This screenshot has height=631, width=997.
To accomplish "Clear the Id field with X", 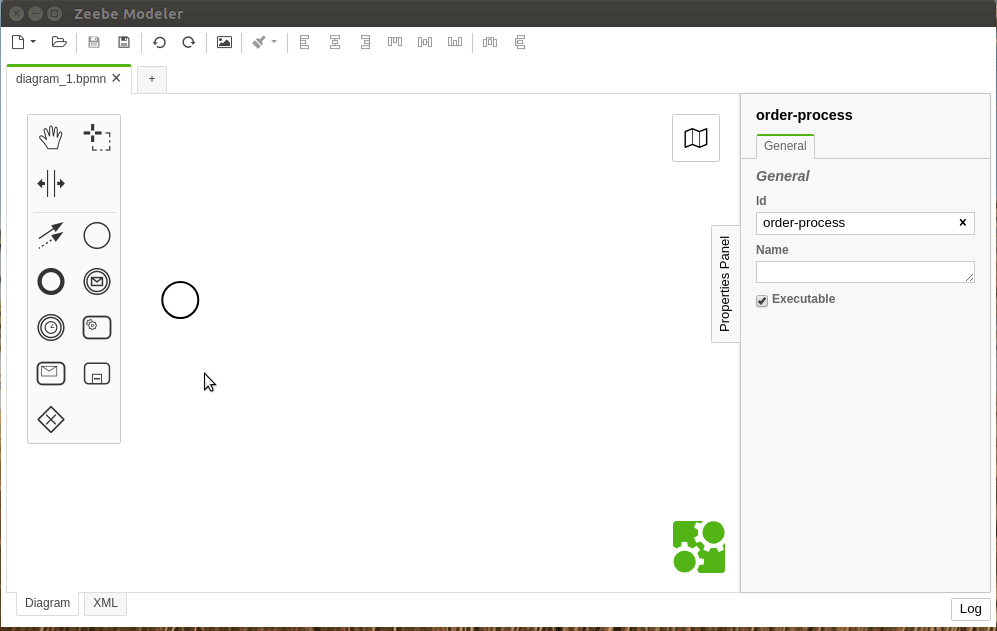I will tap(963, 223).
